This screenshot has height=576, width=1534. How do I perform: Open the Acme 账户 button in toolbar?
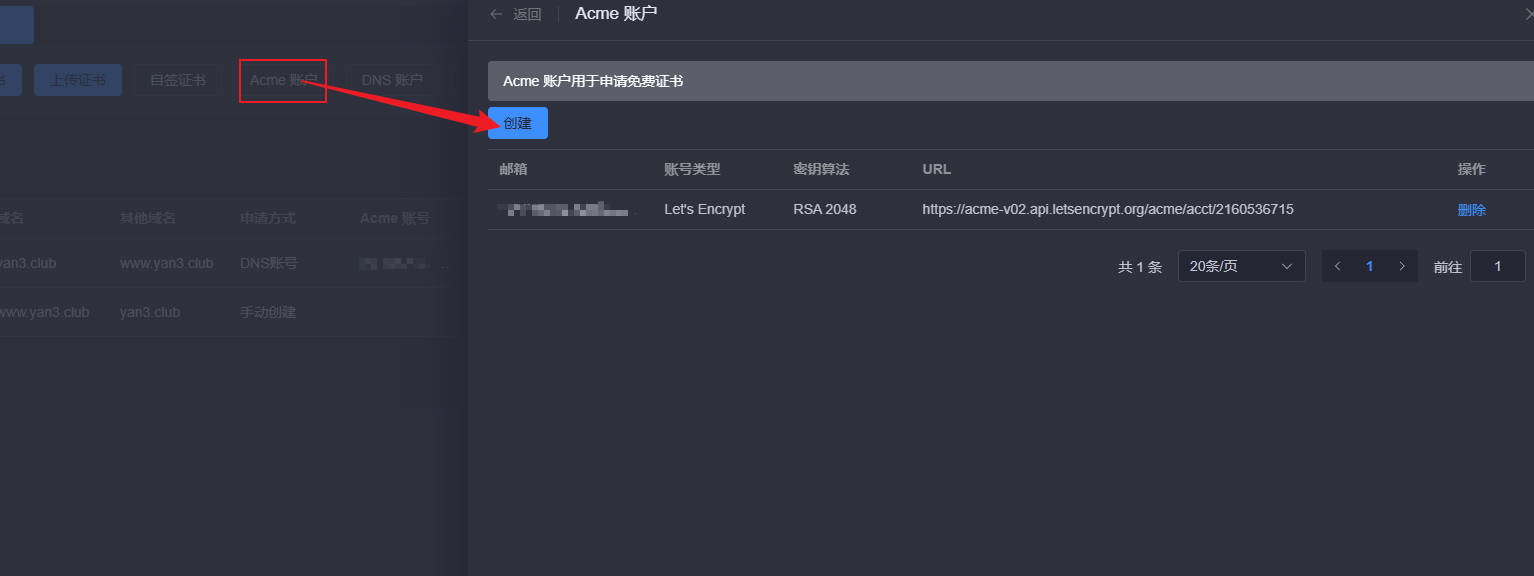point(283,80)
